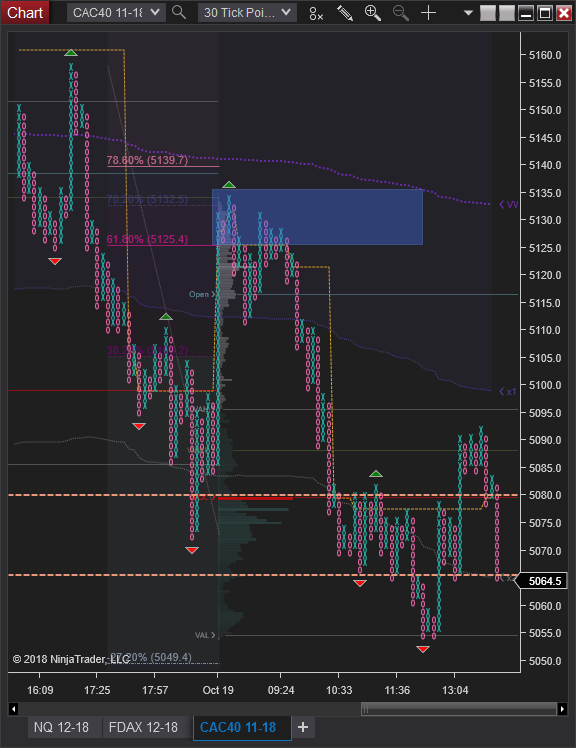The width and height of the screenshot is (576, 748).
Task: Click the 5064.5 current price marker
Action: pyautogui.click(x=544, y=581)
